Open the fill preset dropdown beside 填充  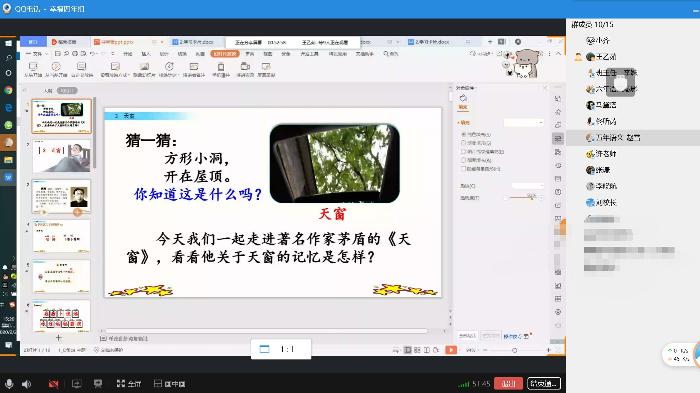(x=524, y=122)
